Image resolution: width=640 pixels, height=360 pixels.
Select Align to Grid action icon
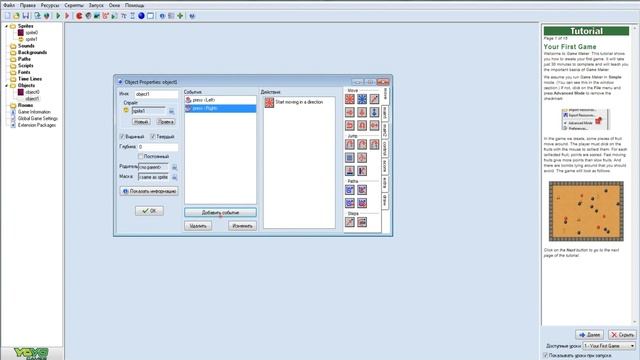tap(350, 158)
